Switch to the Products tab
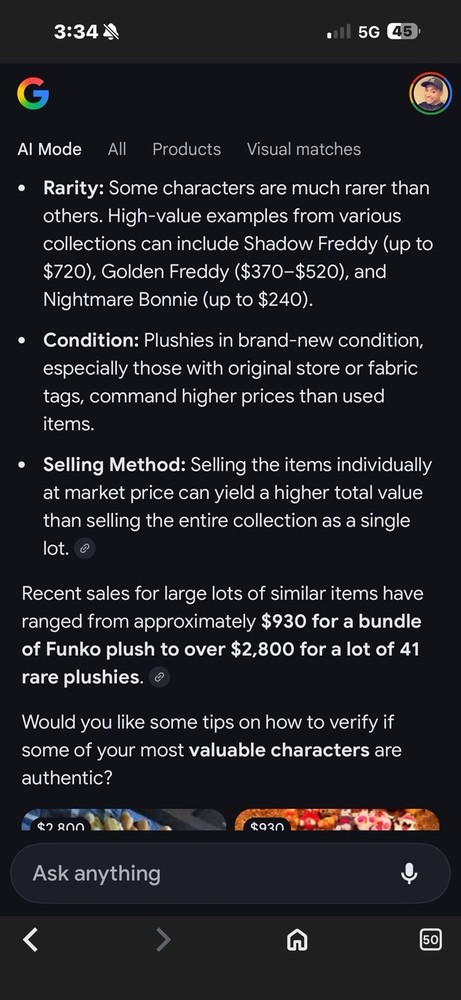This screenshot has width=461, height=1000. coord(187,149)
